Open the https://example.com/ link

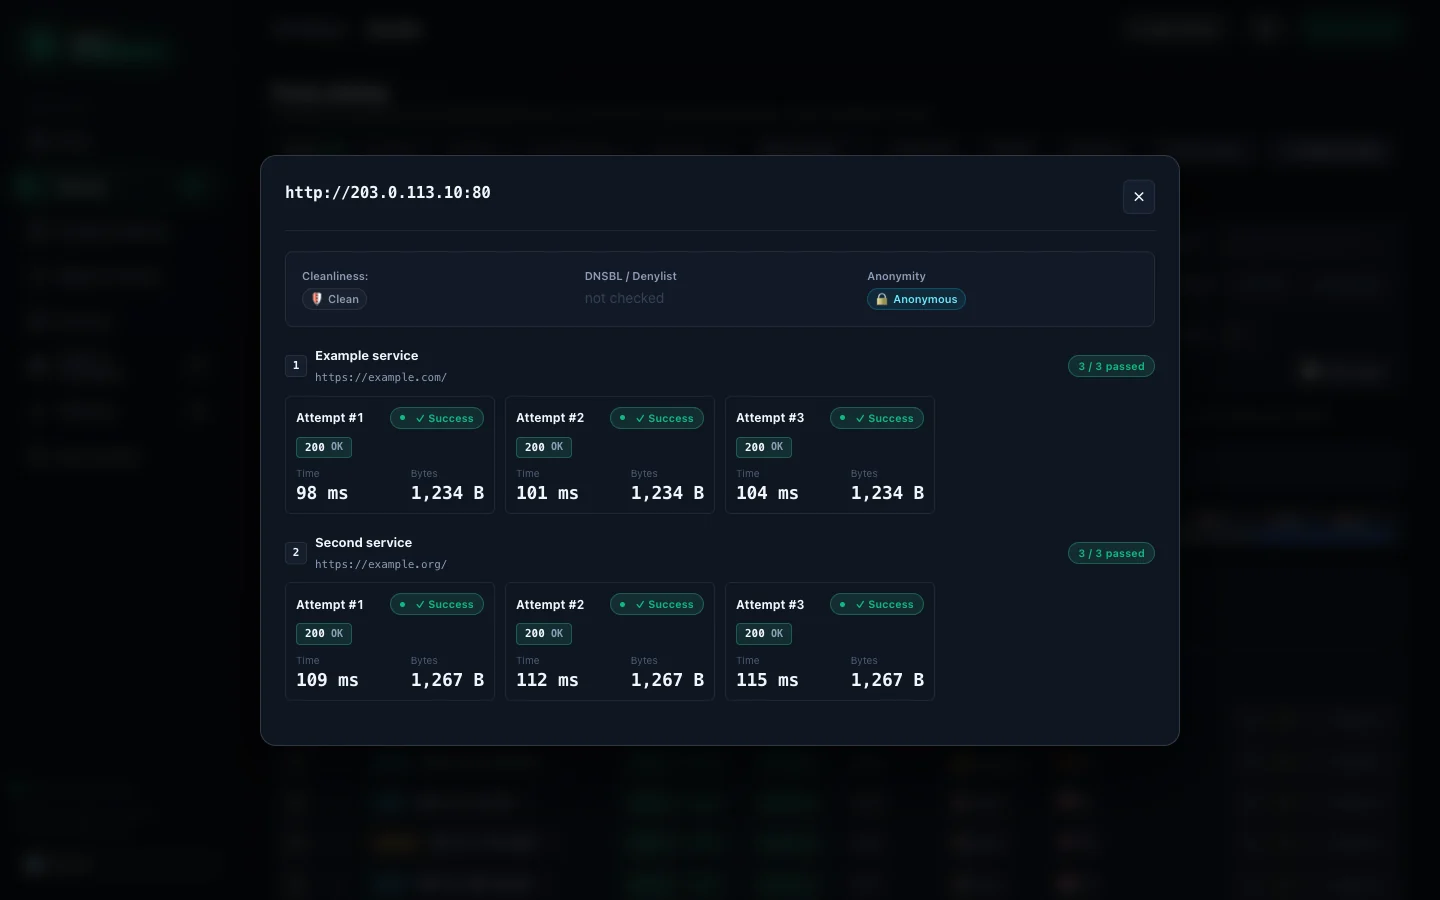coord(381,377)
